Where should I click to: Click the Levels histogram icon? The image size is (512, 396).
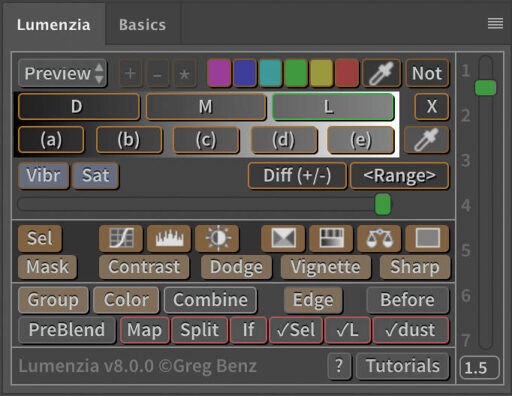[169, 238]
